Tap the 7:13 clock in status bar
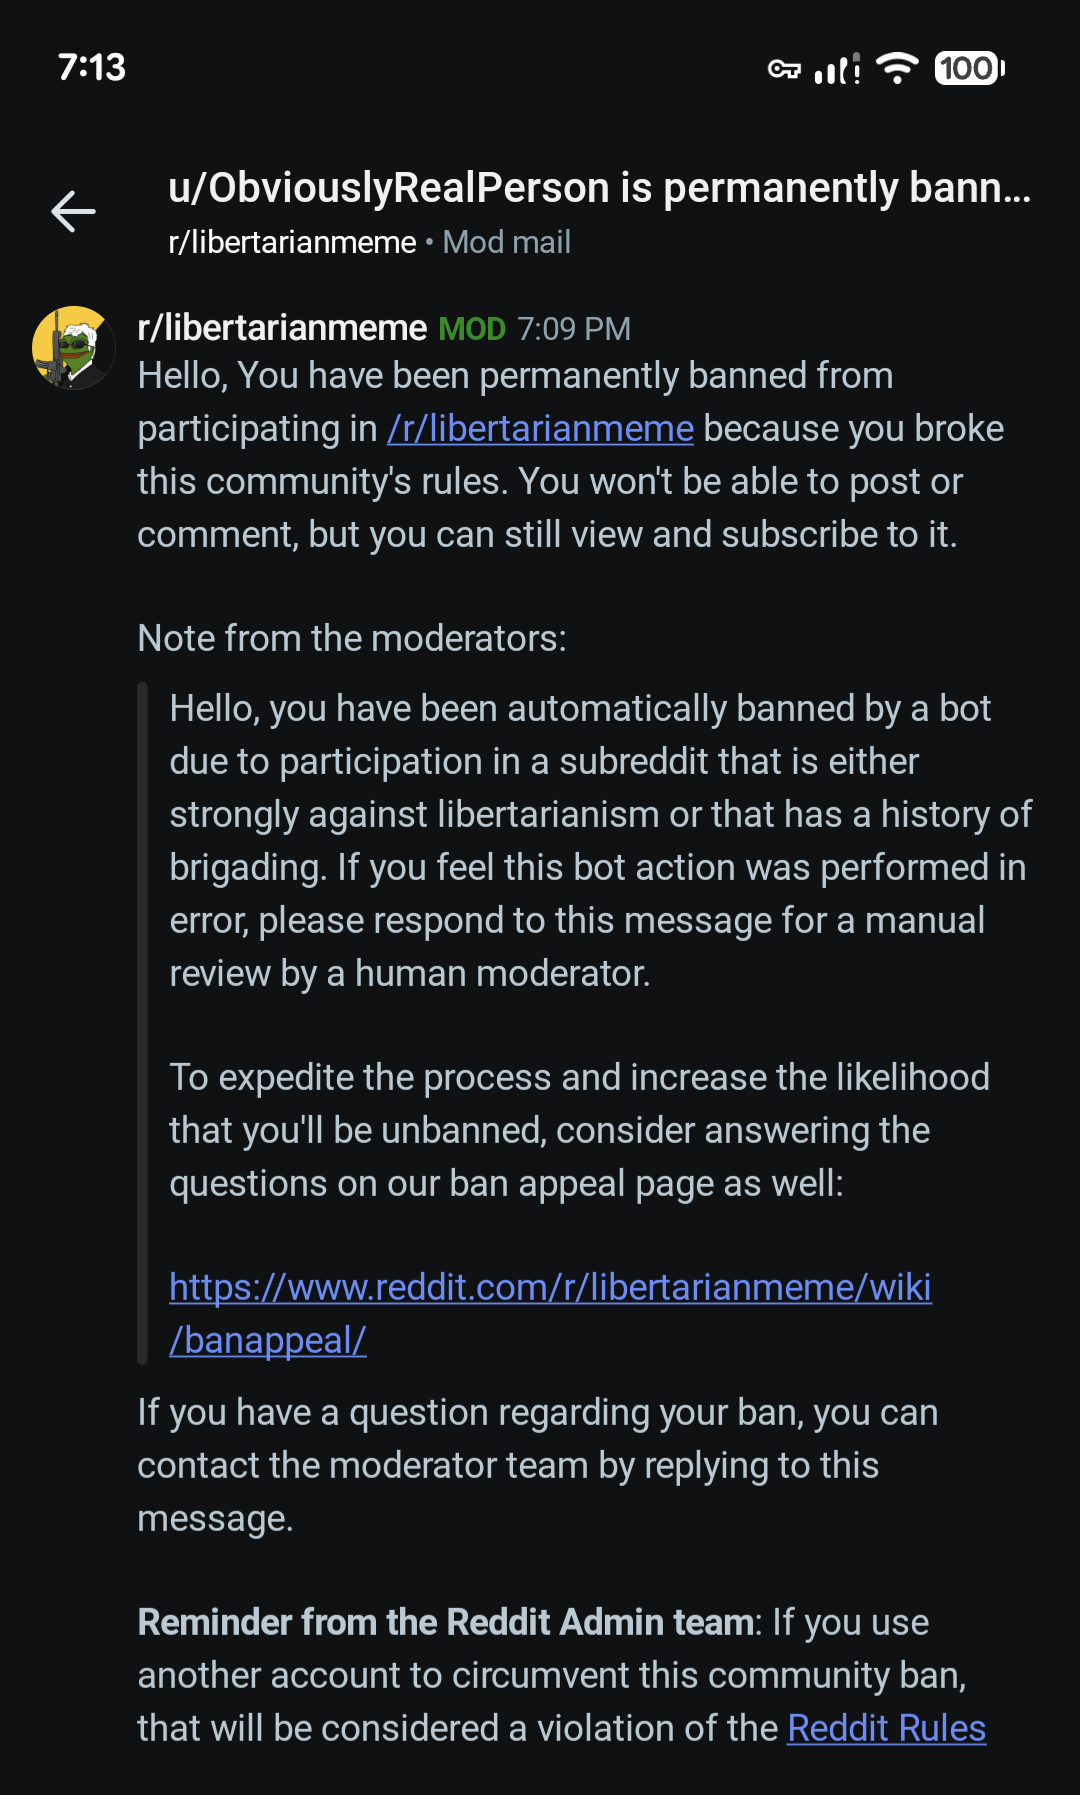The height and width of the screenshot is (1795, 1080). click(x=92, y=67)
